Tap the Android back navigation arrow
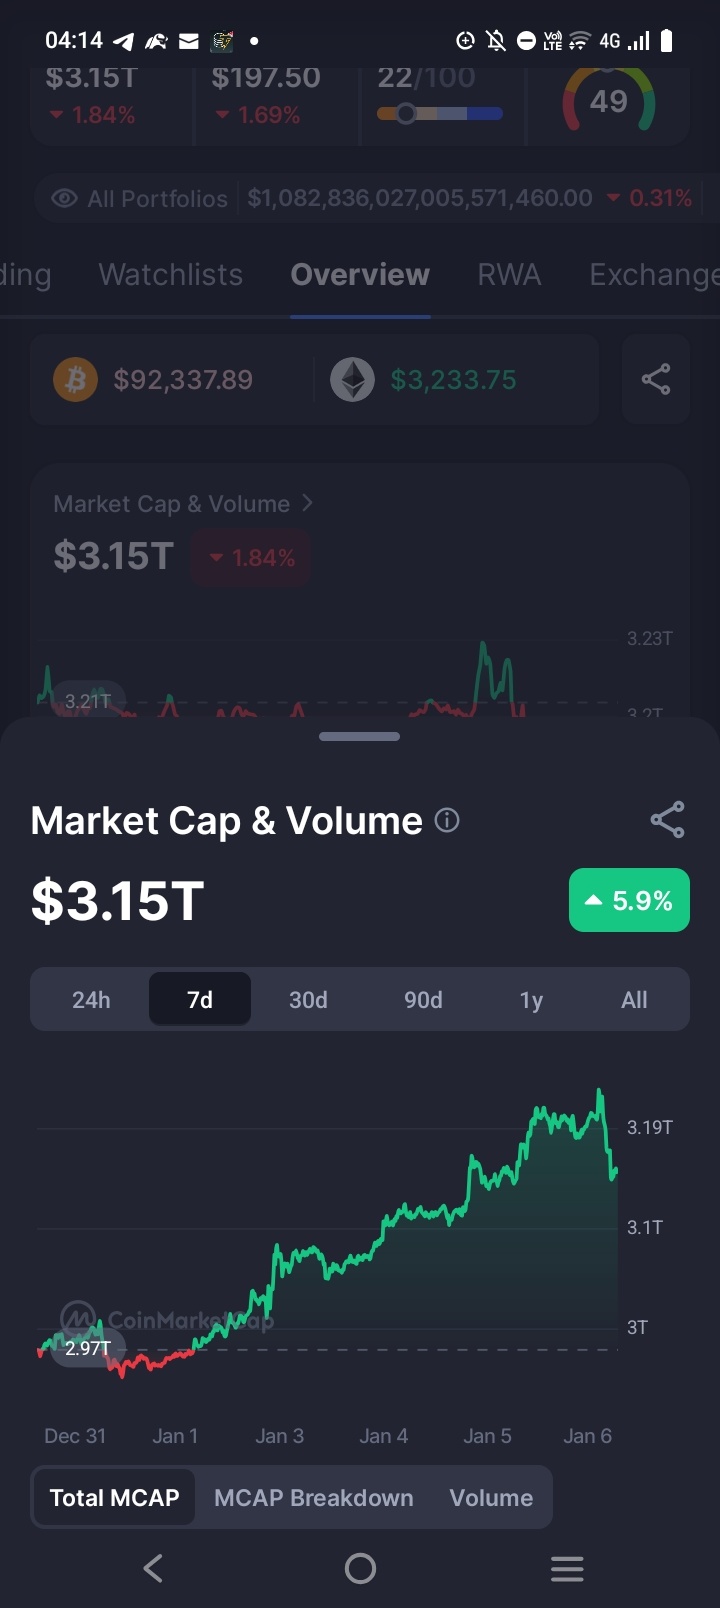This screenshot has width=720, height=1608. coord(153,1568)
